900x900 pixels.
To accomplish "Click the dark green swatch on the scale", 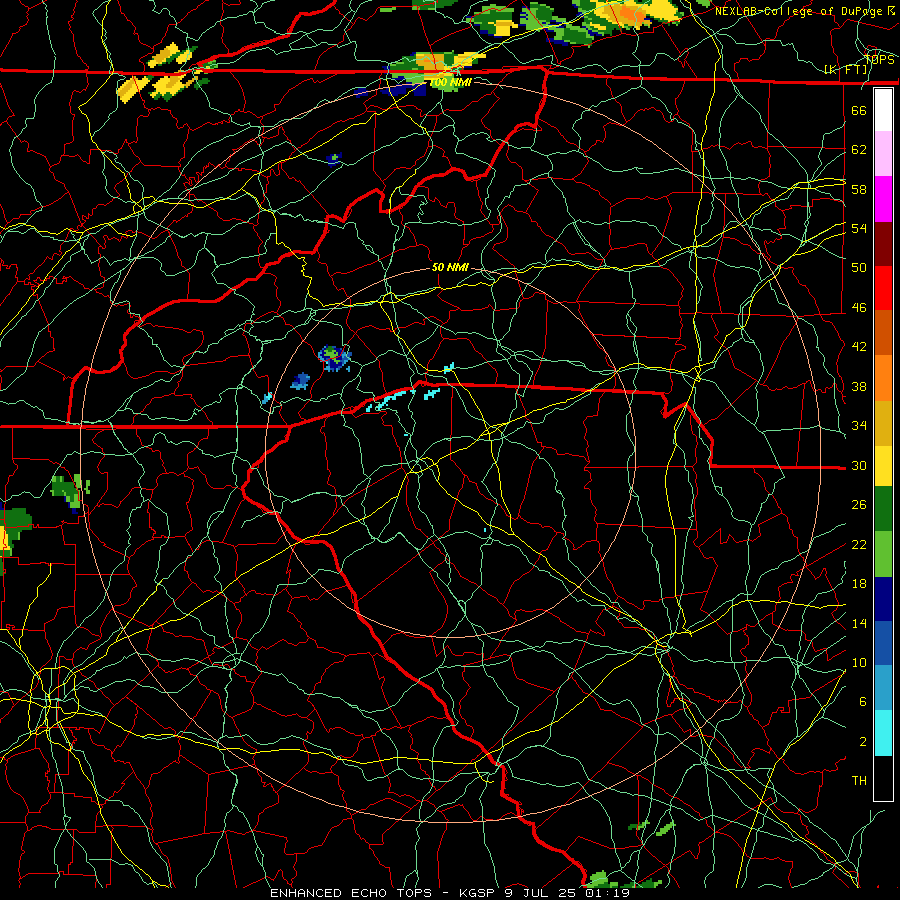I will click(883, 509).
